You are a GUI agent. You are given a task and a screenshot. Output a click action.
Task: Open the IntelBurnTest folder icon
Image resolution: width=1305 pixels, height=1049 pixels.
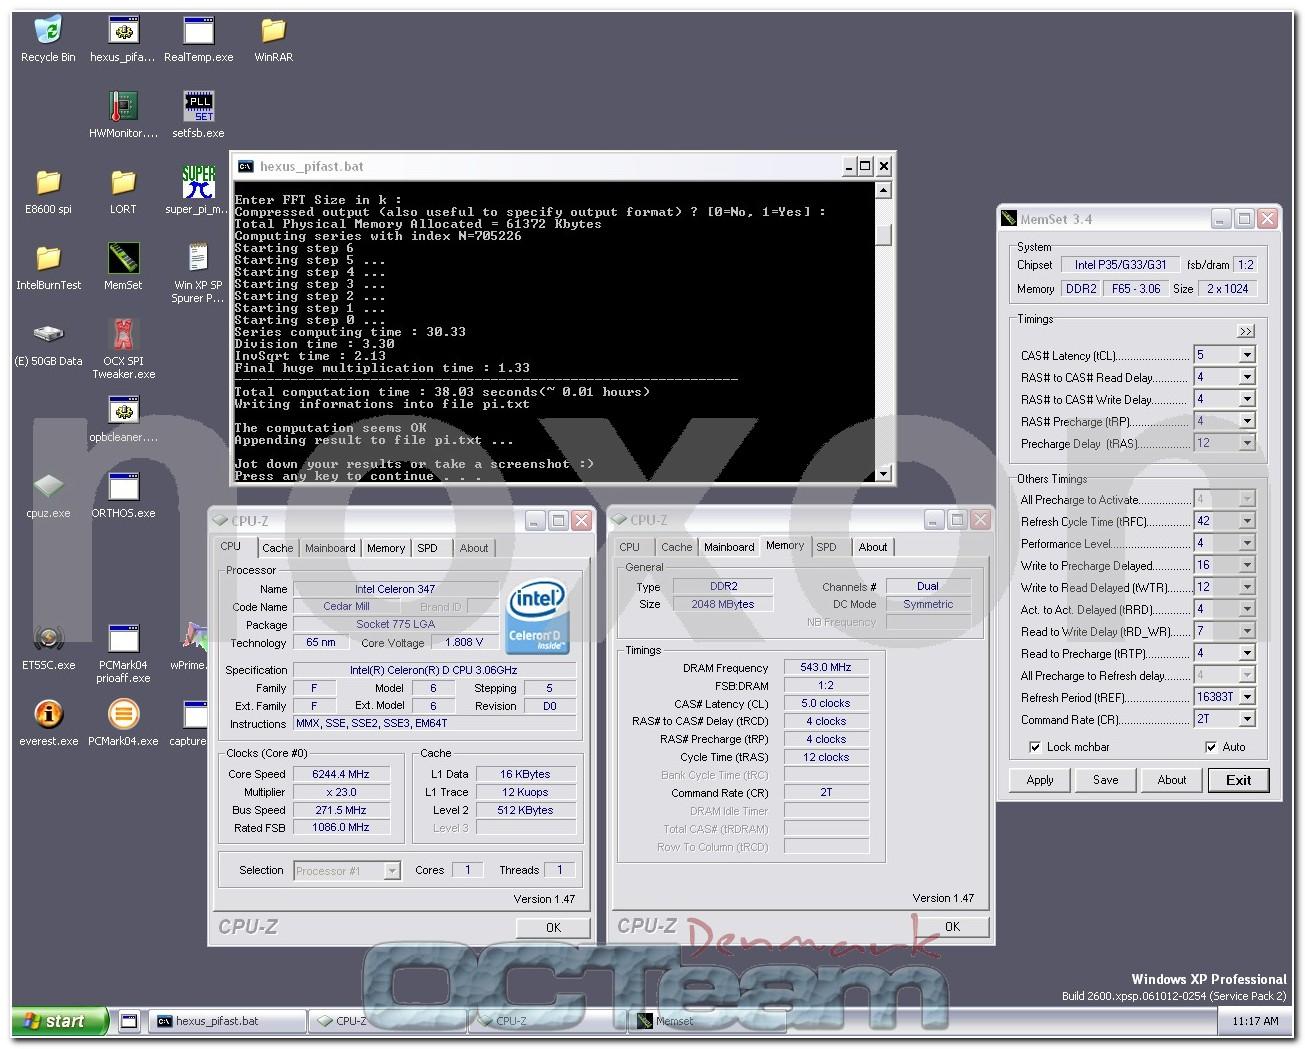click(x=48, y=268)
